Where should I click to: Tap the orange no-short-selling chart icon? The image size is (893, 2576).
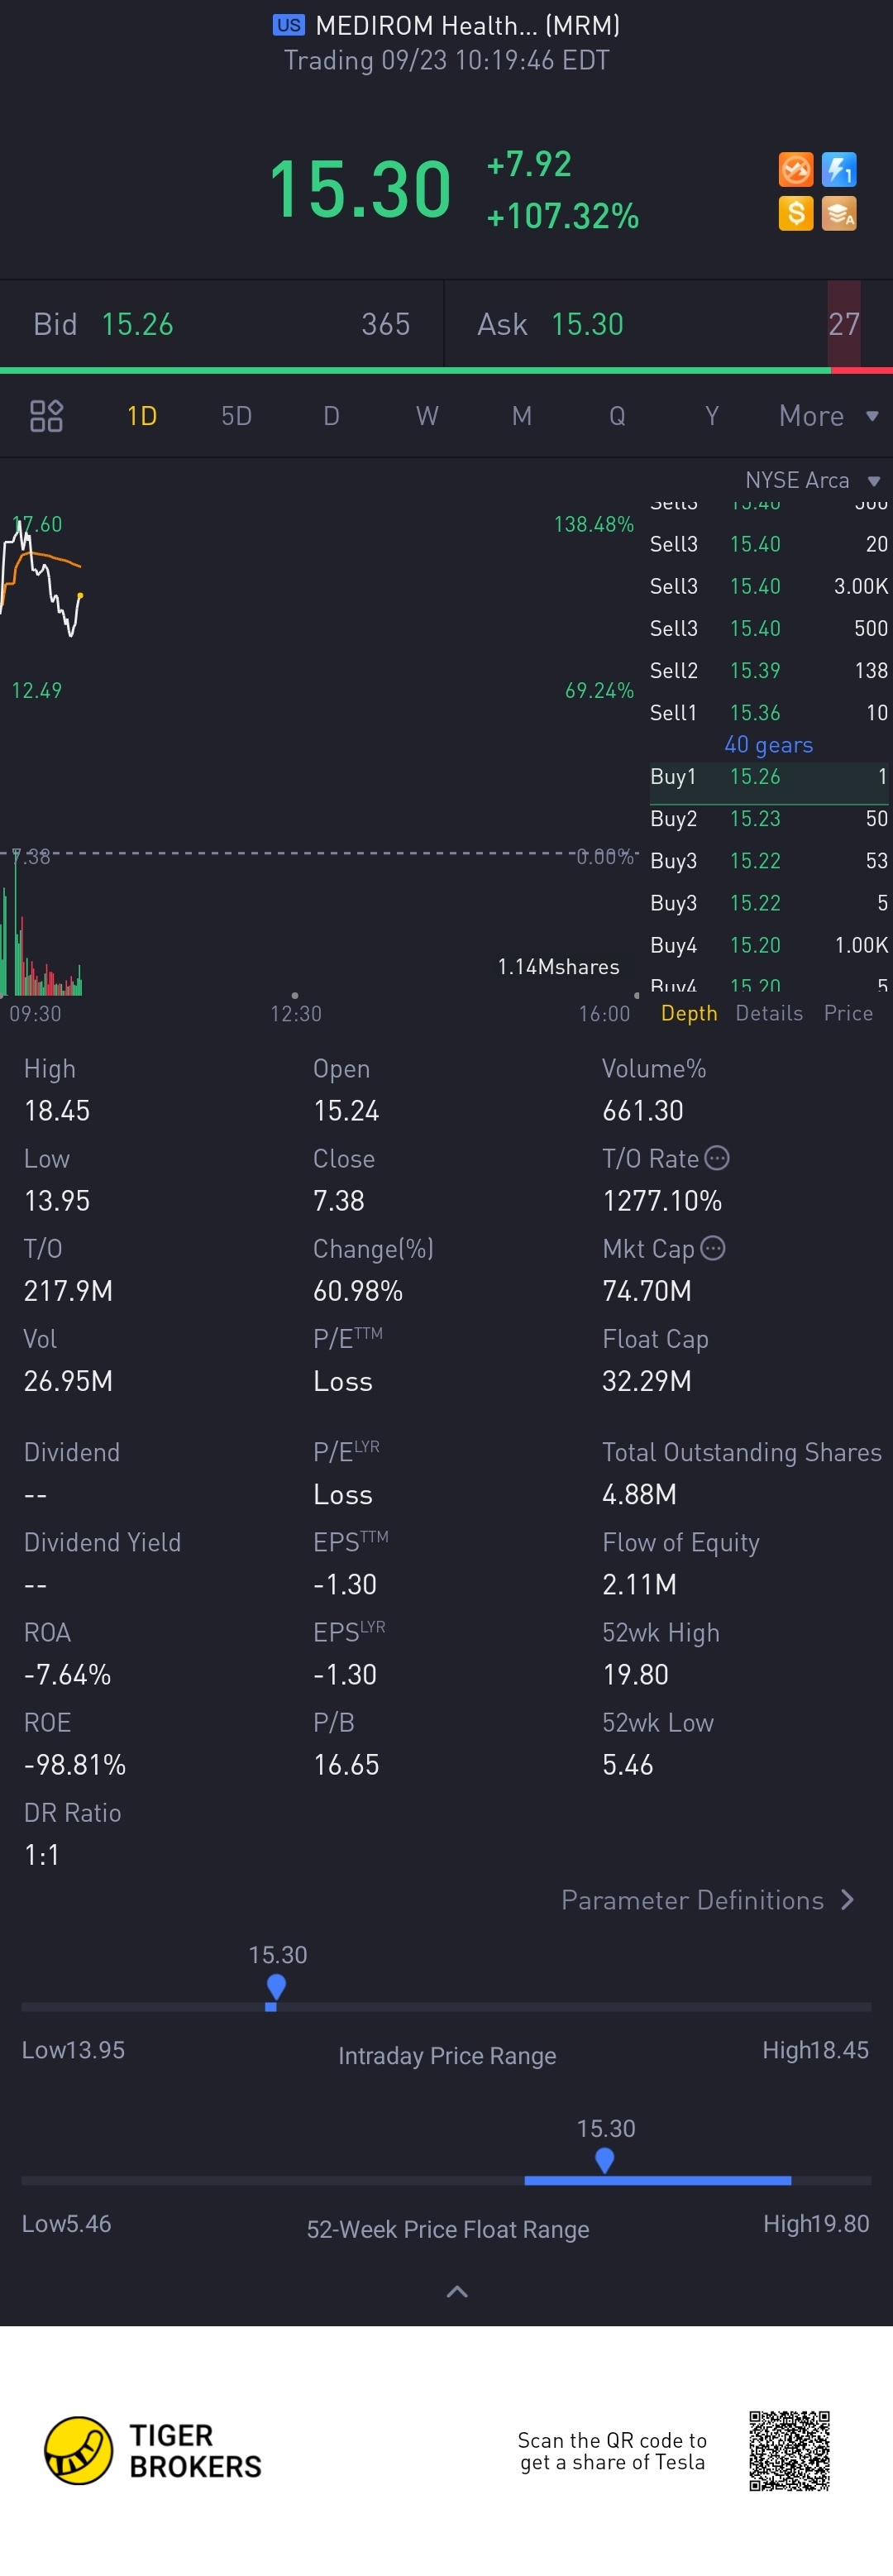click(795, 170)
